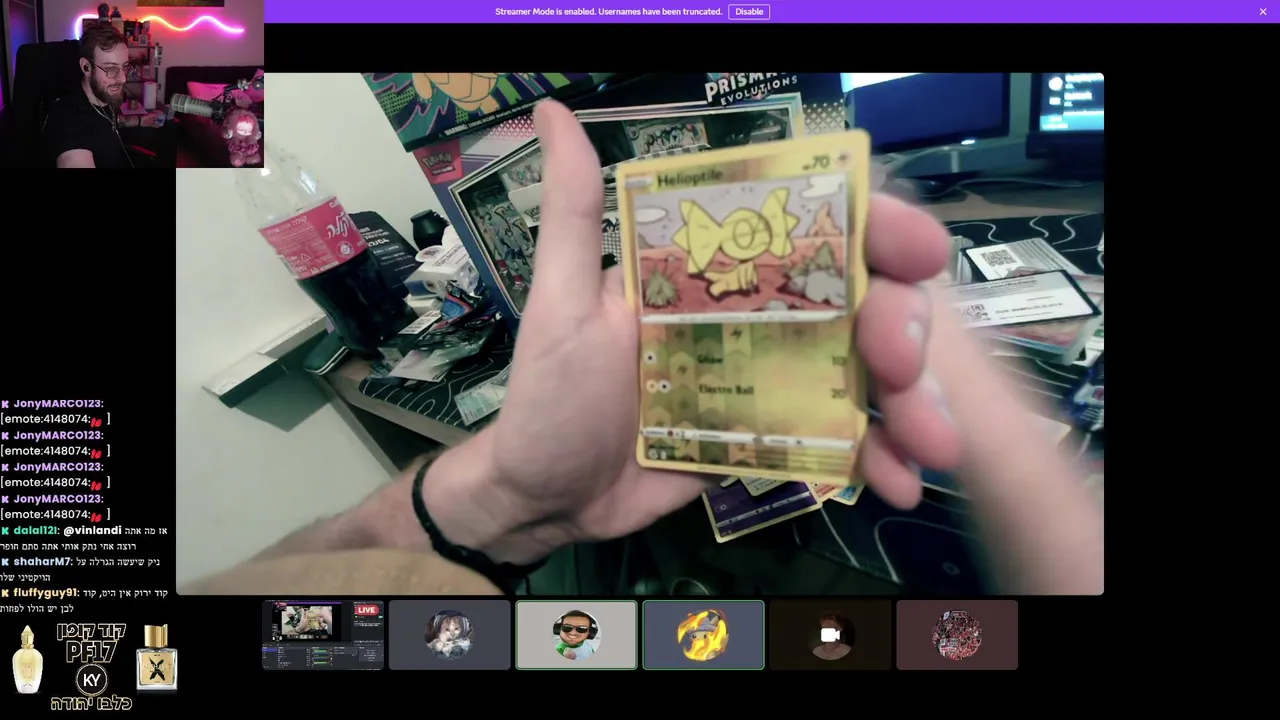1280x720 pixels.
Task: Click the Kick badge beside fluffyguy91
Action: coord(5,593)
